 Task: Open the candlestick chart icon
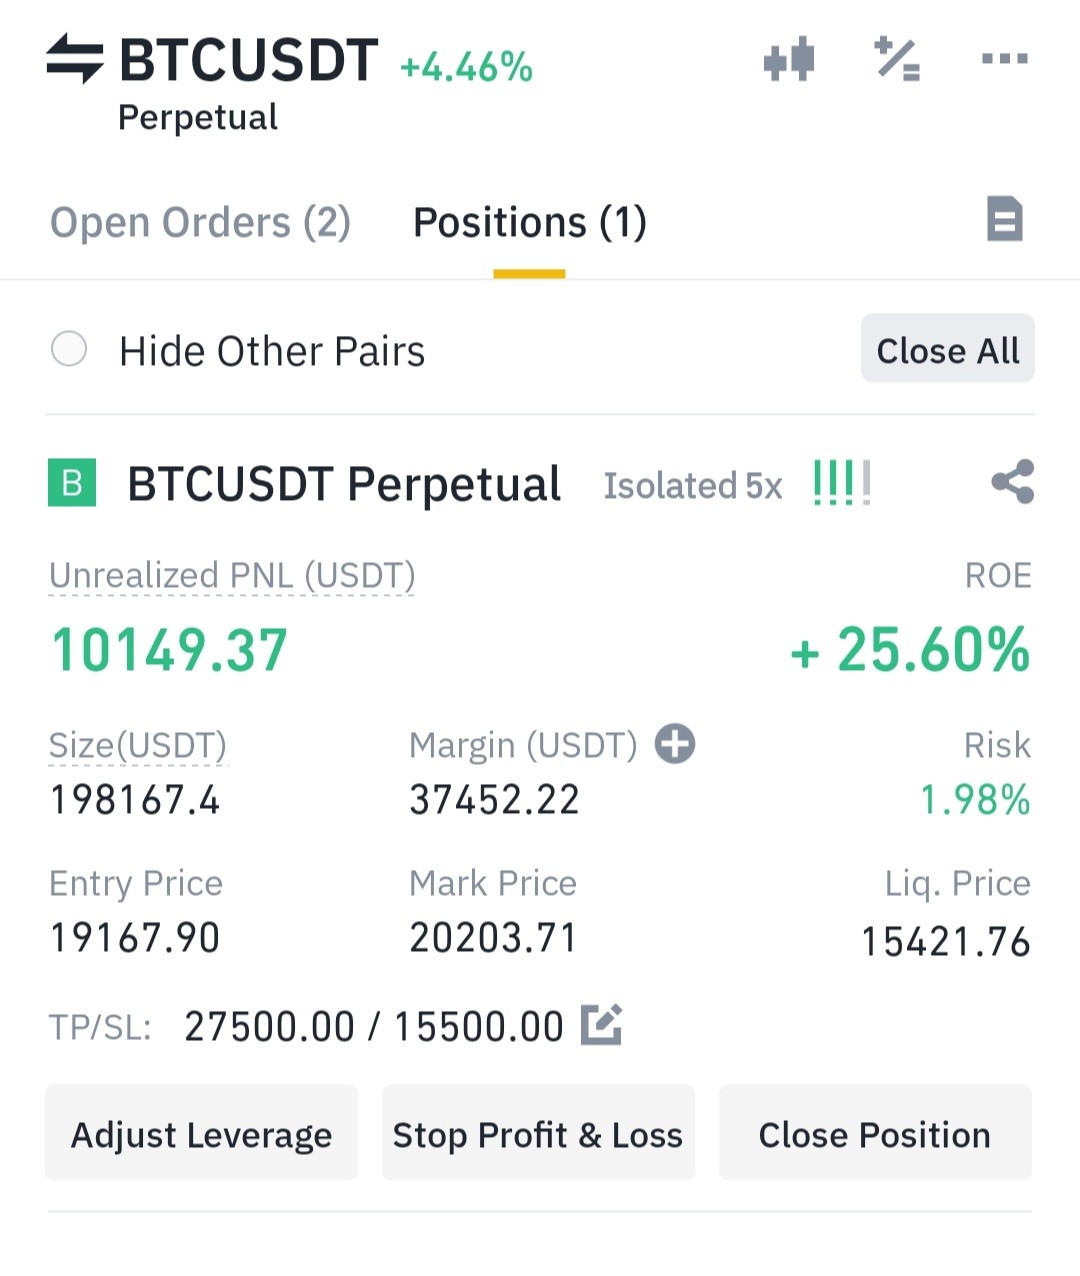coord(788,59)
